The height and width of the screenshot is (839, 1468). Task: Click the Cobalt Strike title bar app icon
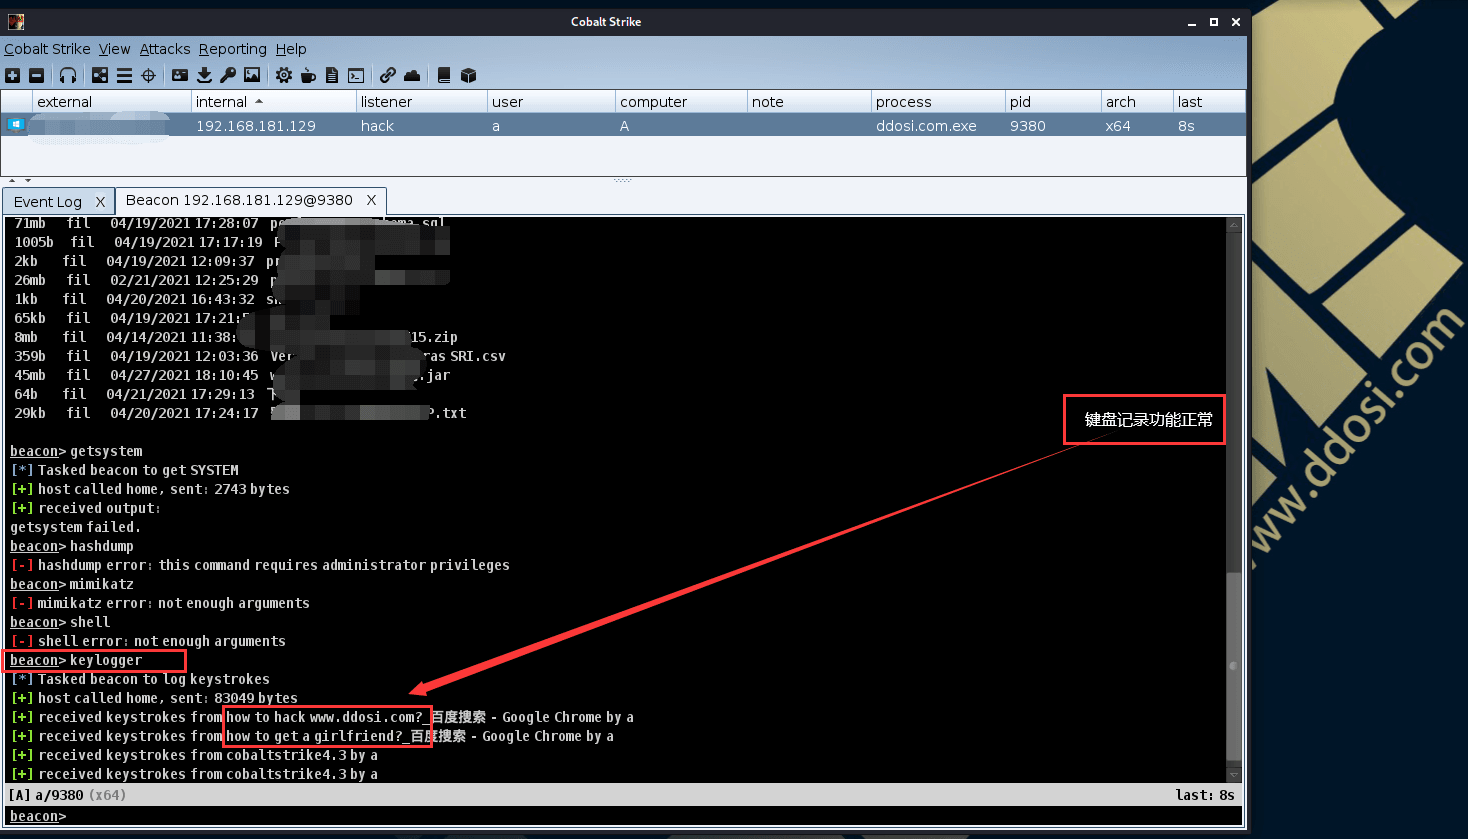click(15, 21)
